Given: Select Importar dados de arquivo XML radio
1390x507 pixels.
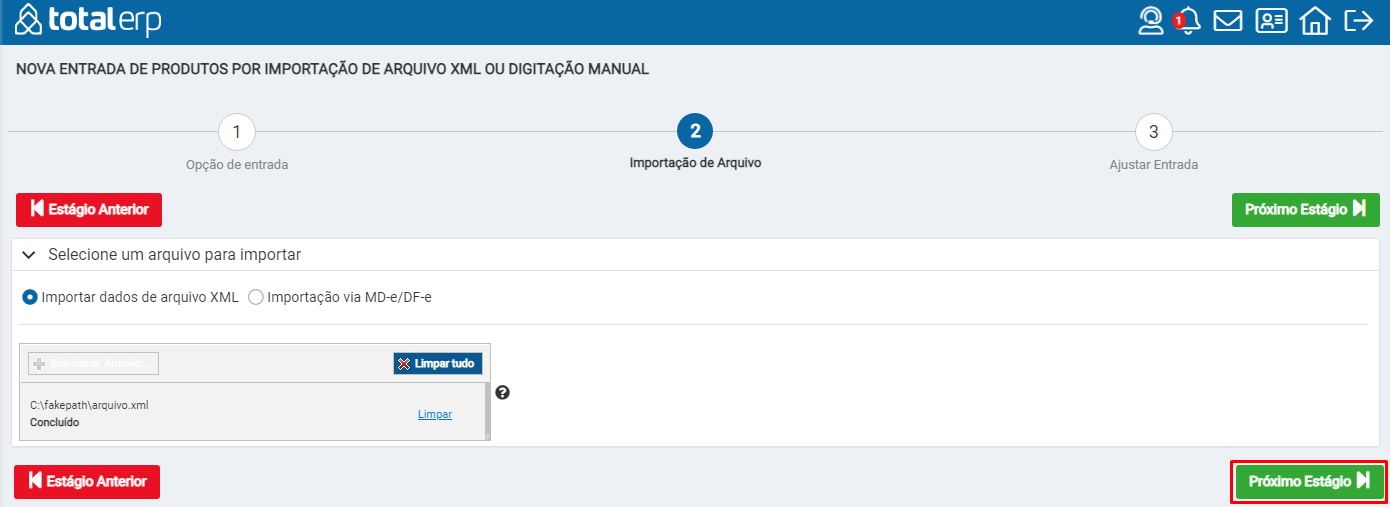Looking at the screenshot, I should pos(30,297).
